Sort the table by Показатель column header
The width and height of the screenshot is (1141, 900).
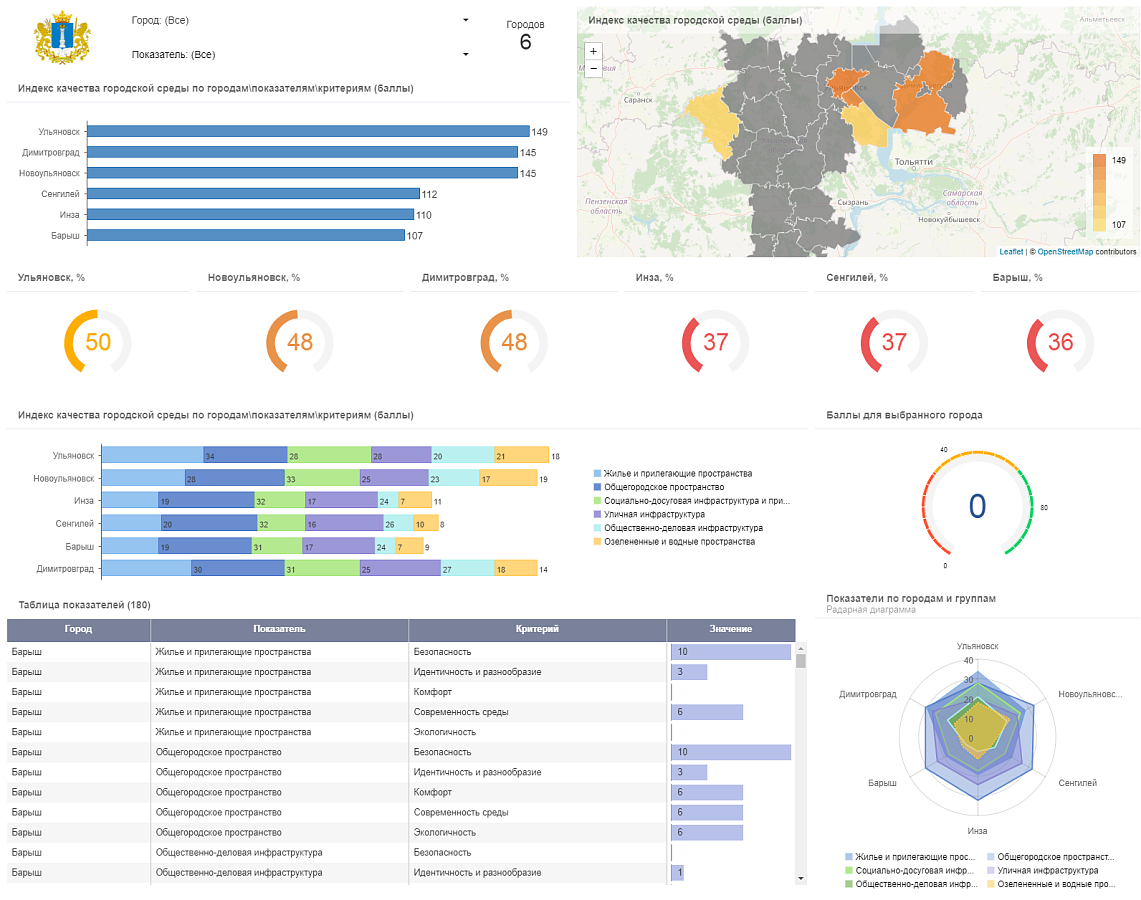279,629
